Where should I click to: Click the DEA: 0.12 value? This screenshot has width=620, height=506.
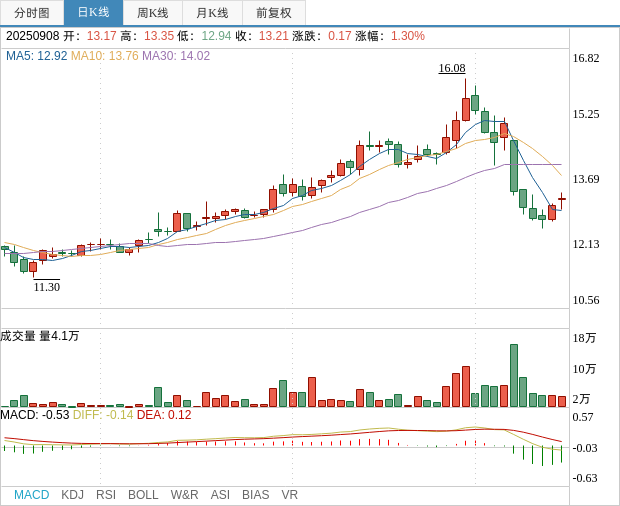[x=164, y=415]
